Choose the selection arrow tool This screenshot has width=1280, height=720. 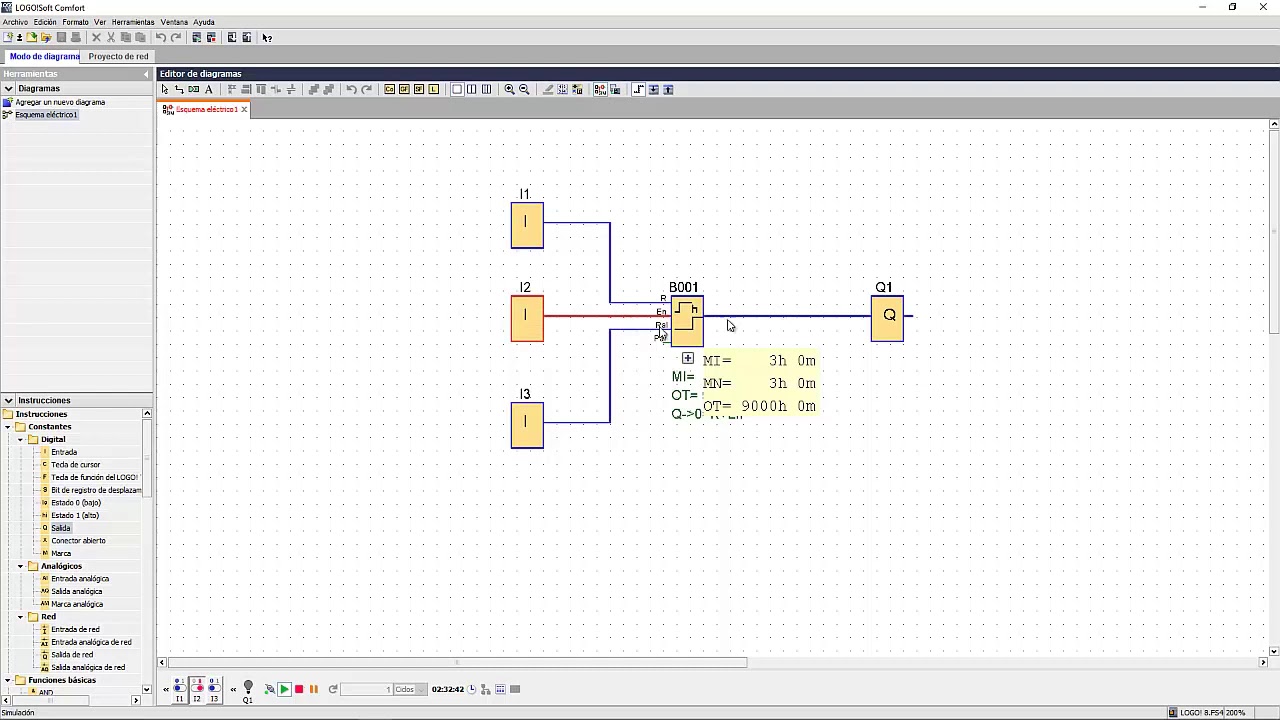click(x=165, y=89)
